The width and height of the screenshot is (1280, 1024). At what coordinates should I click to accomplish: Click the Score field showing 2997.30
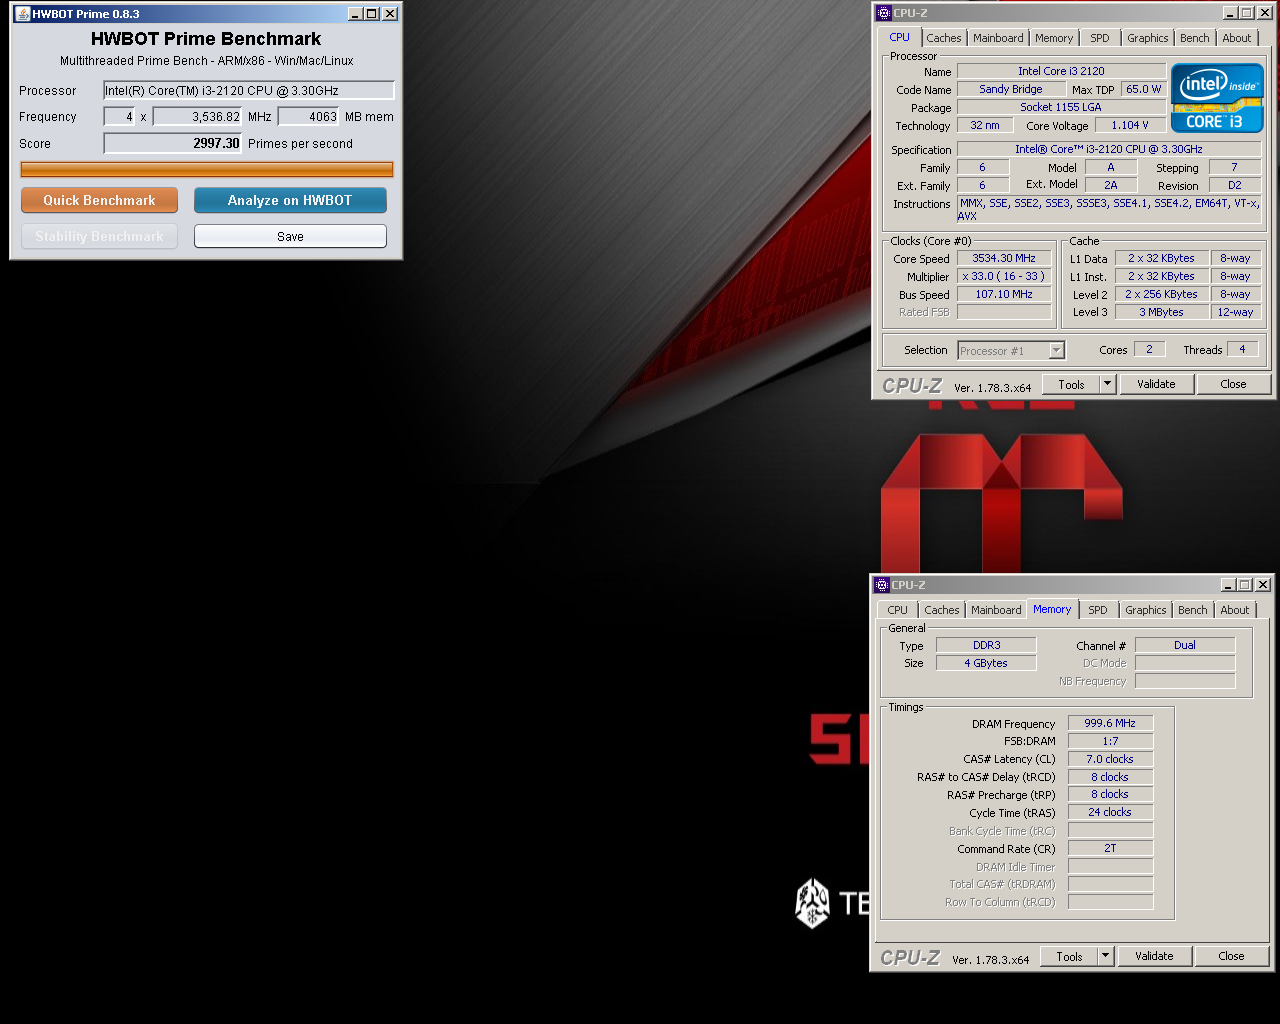[173, 143]
